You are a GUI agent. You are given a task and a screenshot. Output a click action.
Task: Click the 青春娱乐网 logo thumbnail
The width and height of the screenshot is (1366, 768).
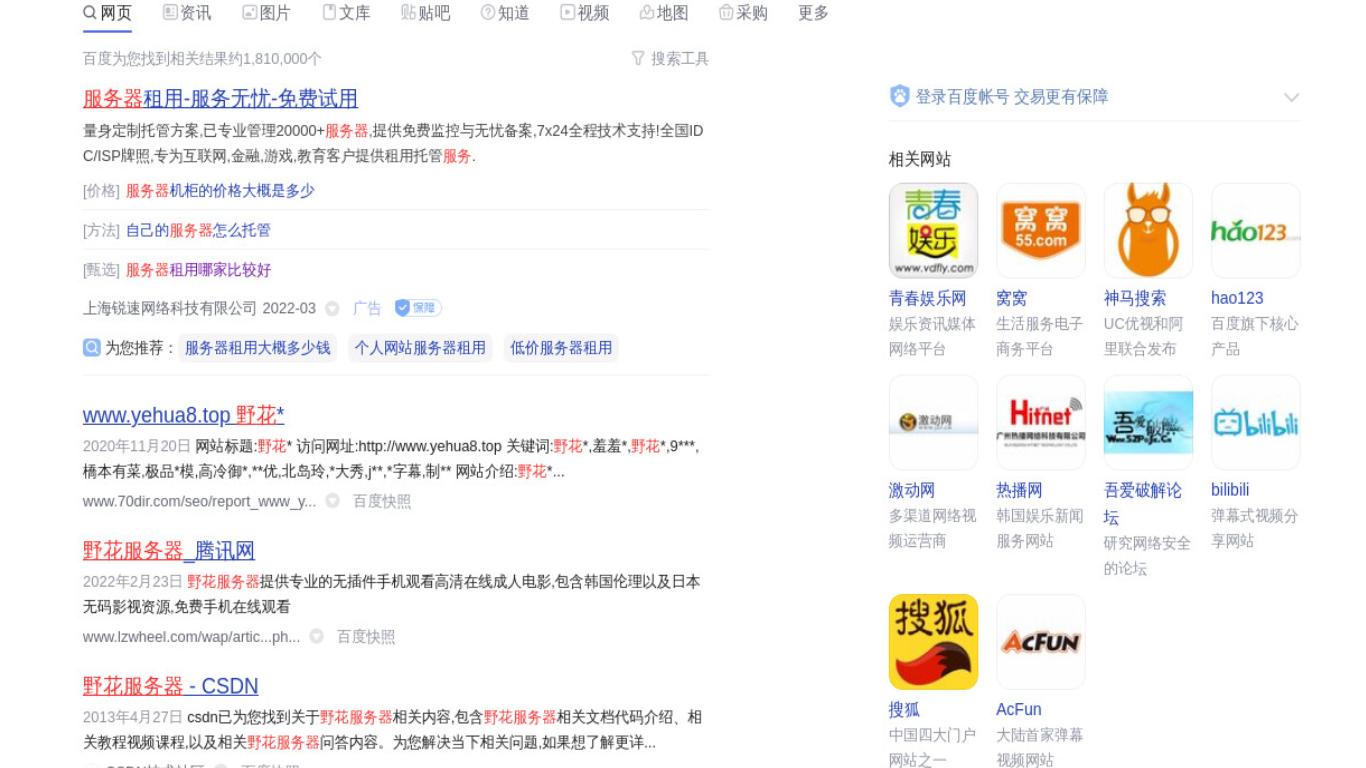933,230
